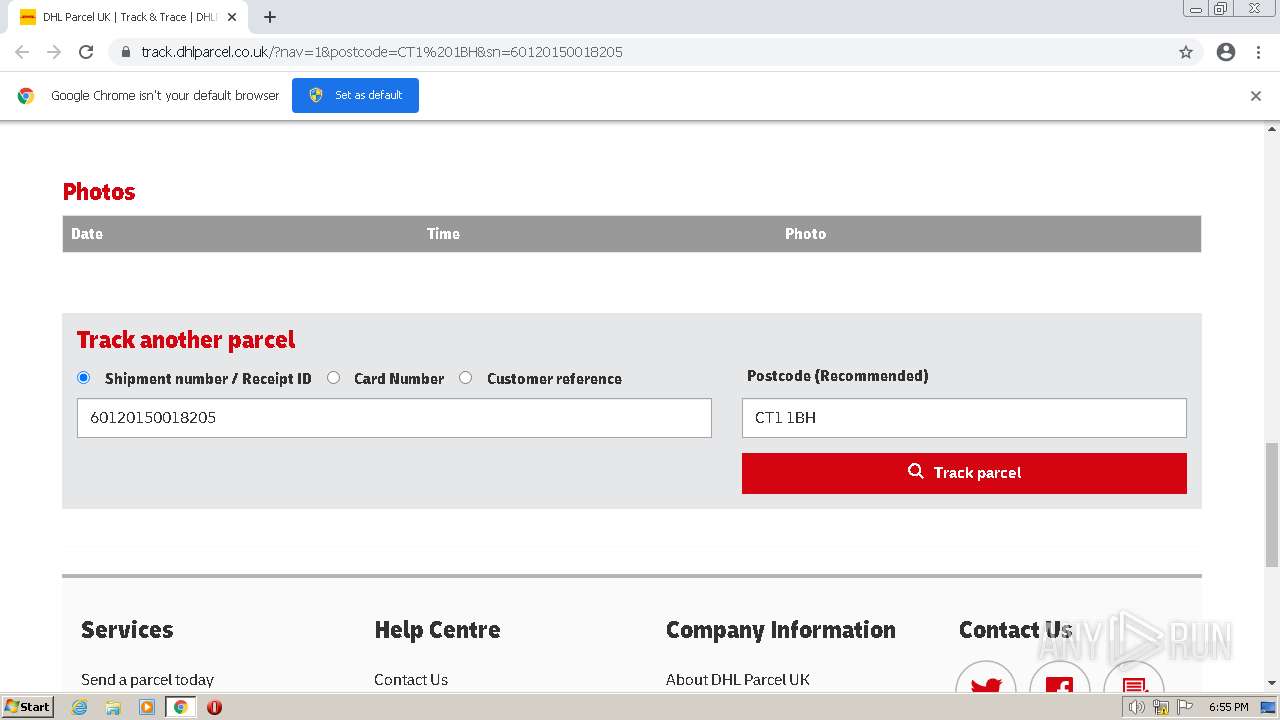
Task: Go back to the previous page
Action: (x=22, y=52)
